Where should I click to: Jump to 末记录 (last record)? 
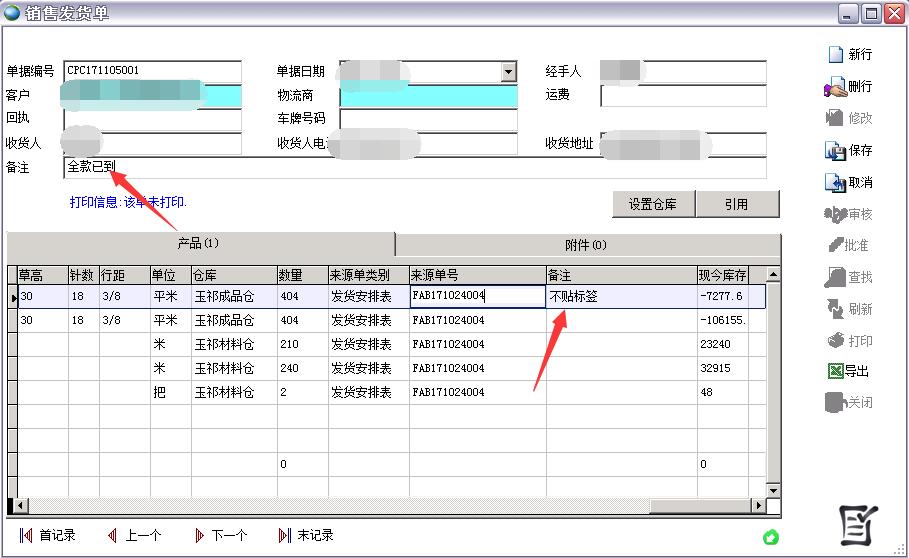306,536
